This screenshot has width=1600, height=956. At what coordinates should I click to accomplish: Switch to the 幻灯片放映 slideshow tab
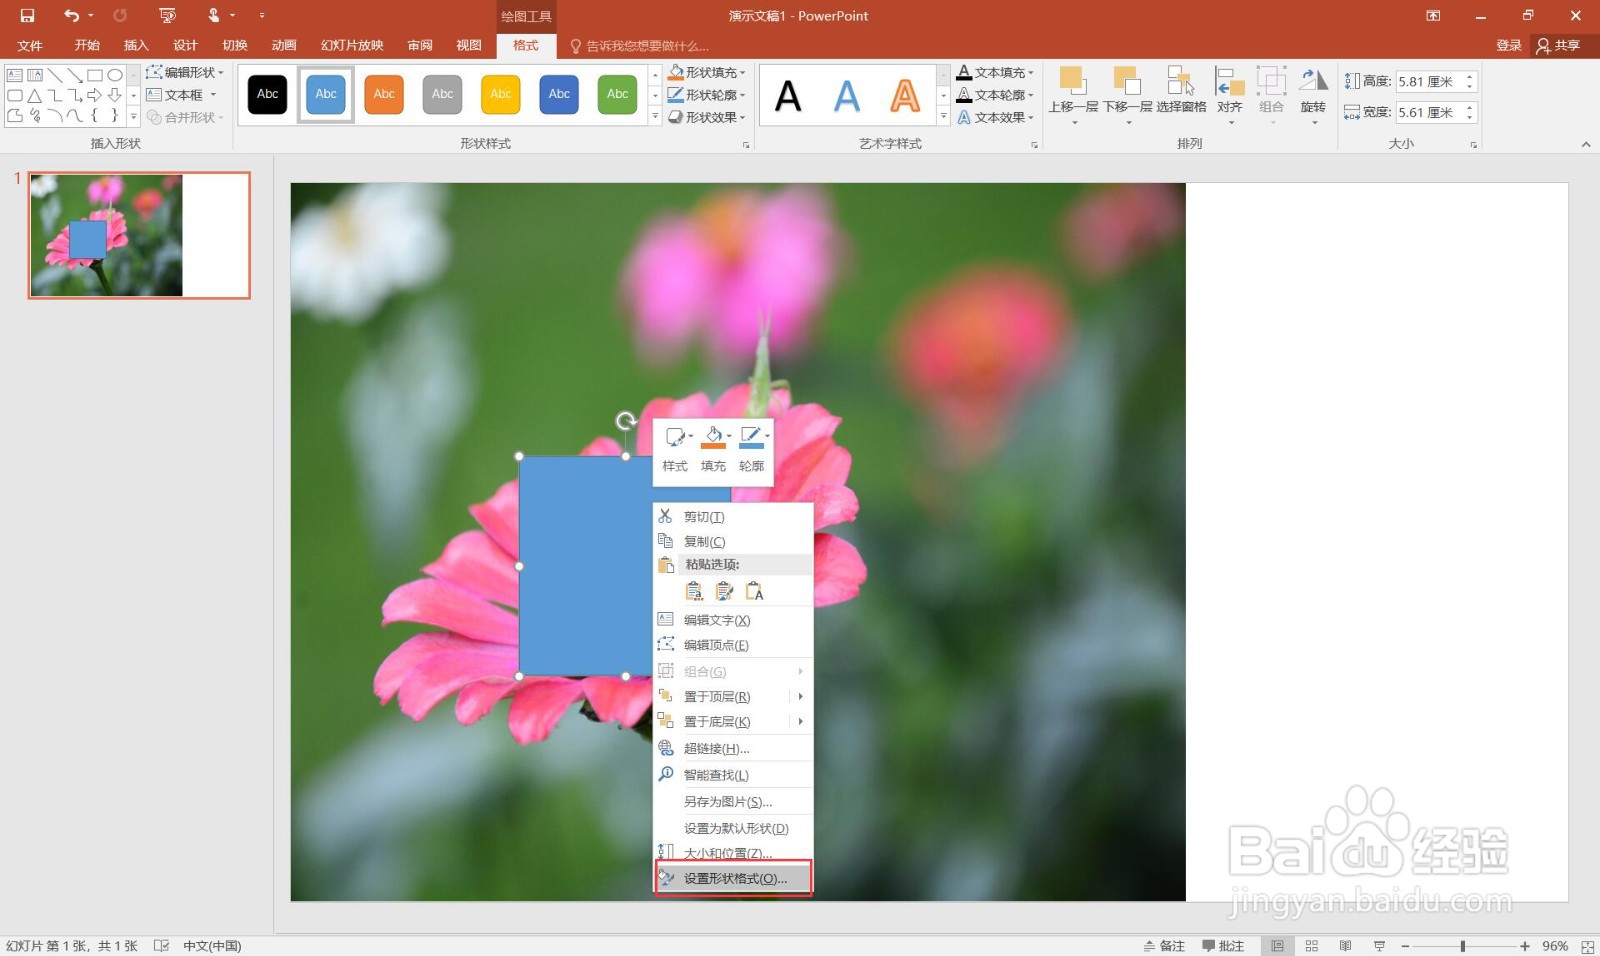click(x=352, y=45)
